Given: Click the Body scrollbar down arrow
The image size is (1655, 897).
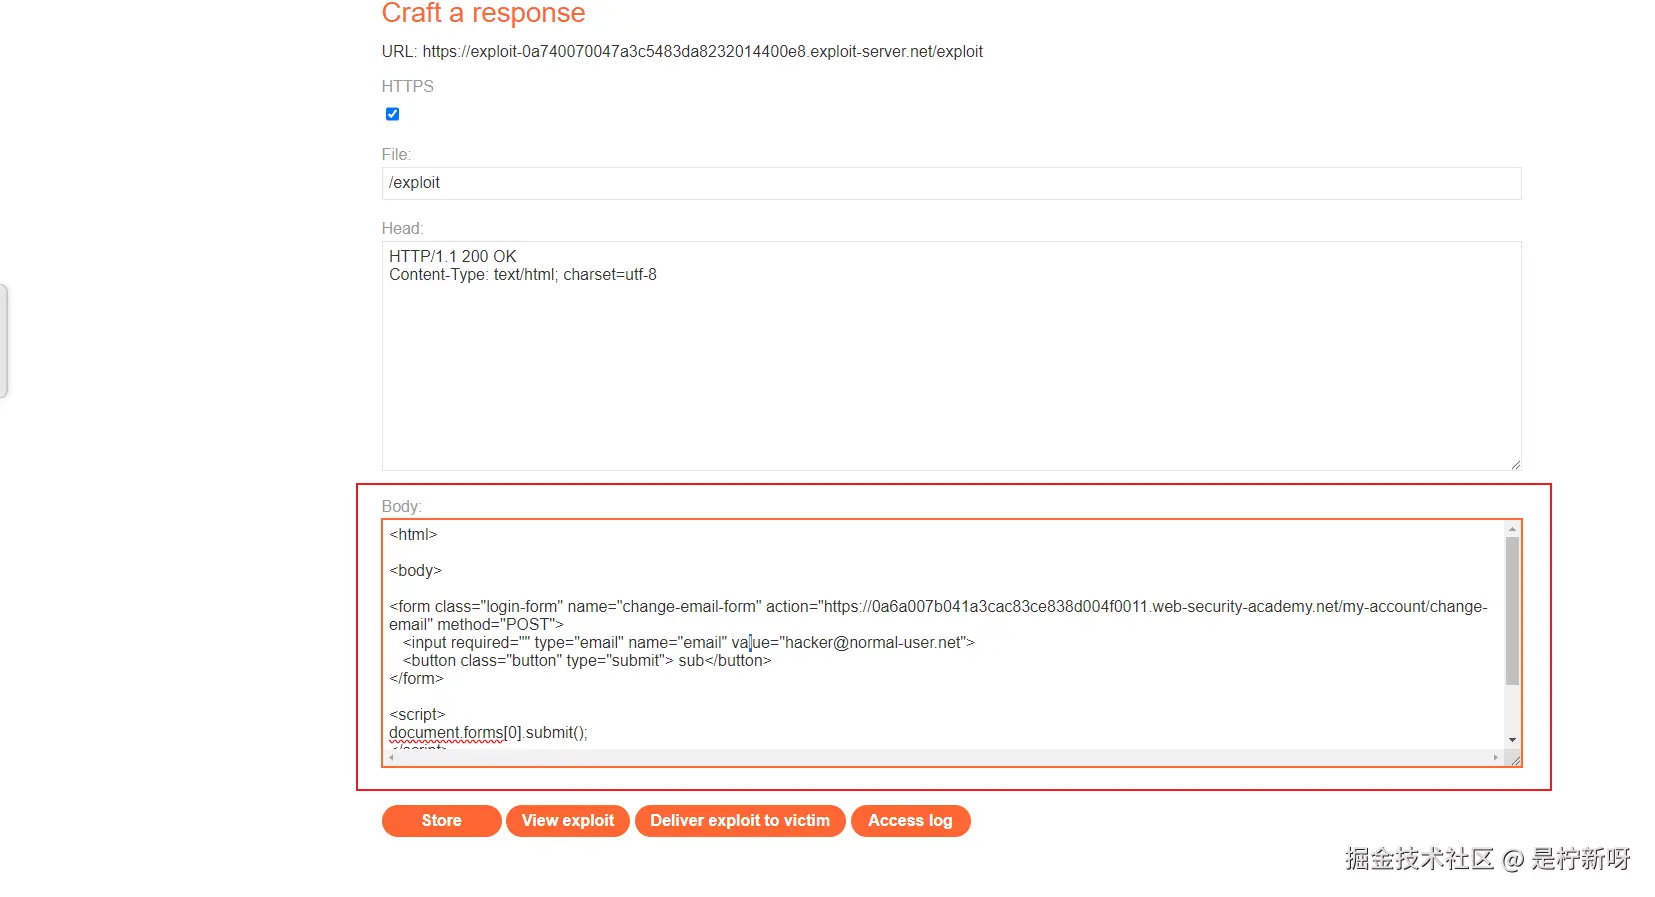Looking at the screenshot, I should coord(1512,740).
